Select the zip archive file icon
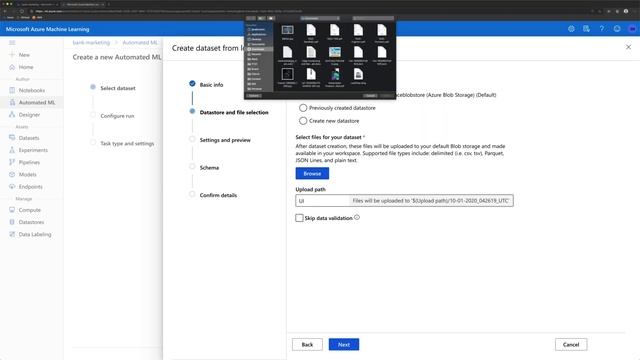 coord(311,74)
